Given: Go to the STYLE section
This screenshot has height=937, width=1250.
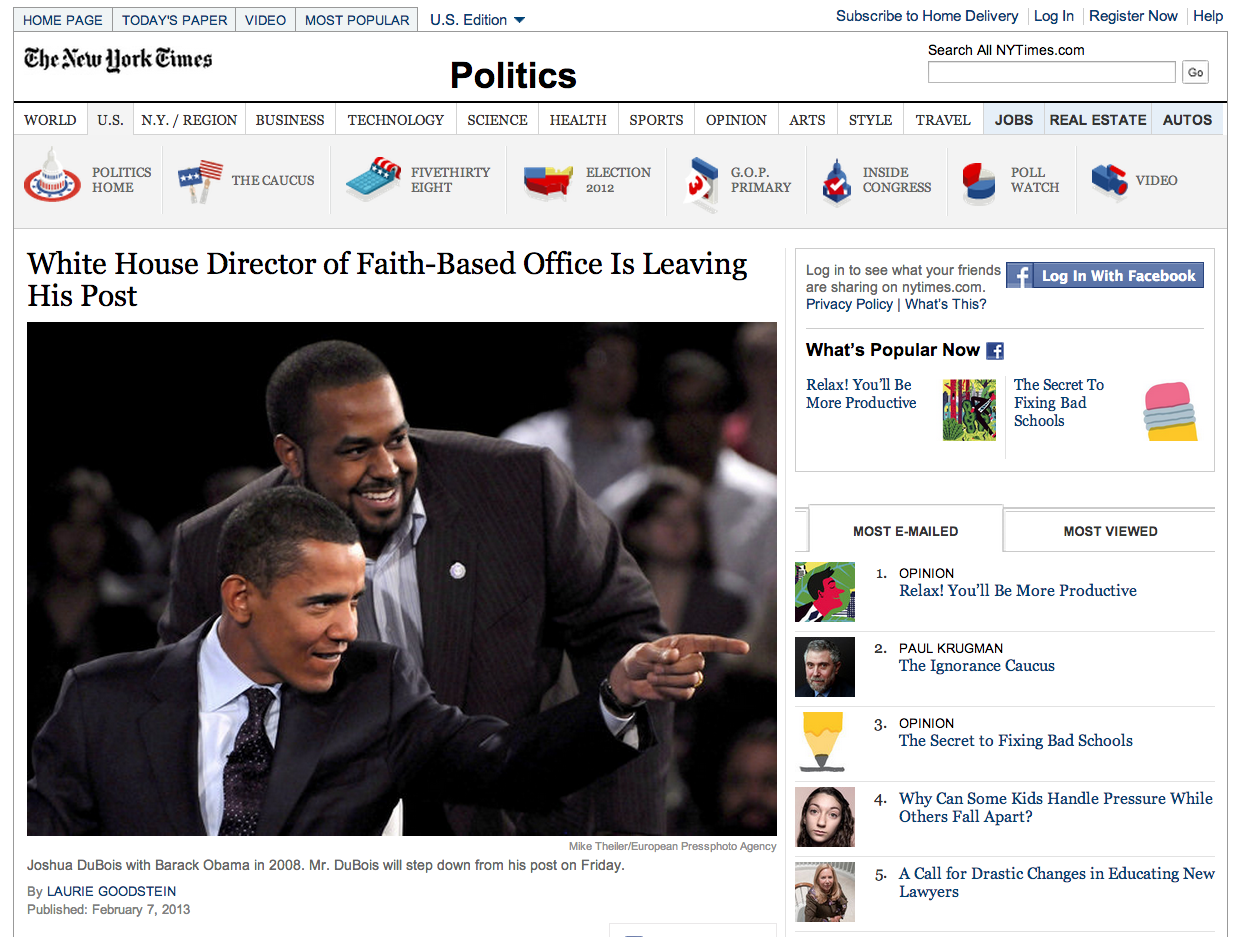Looking at the screenshot, I should click(x=870, y=120).
